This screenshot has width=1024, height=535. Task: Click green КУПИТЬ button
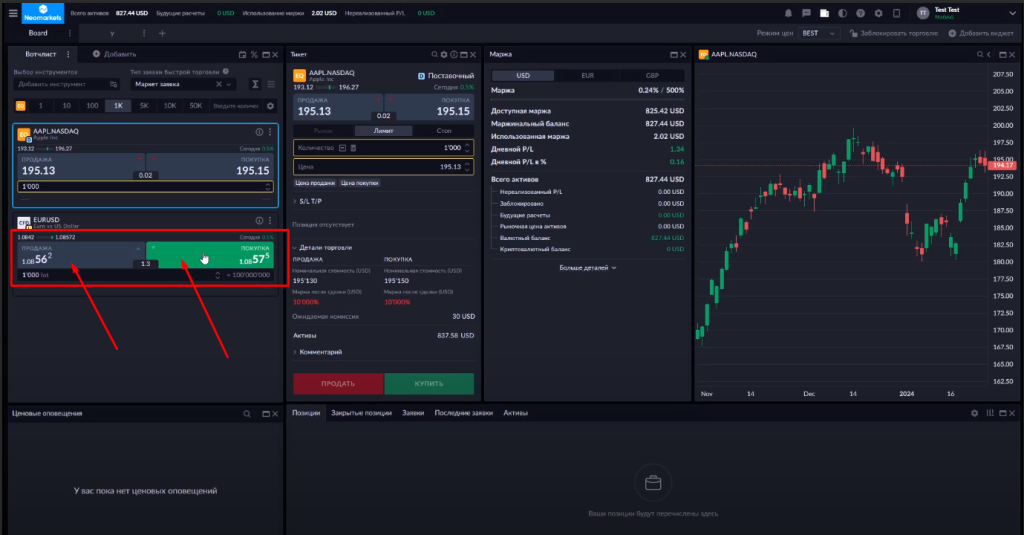click(429, 384)
